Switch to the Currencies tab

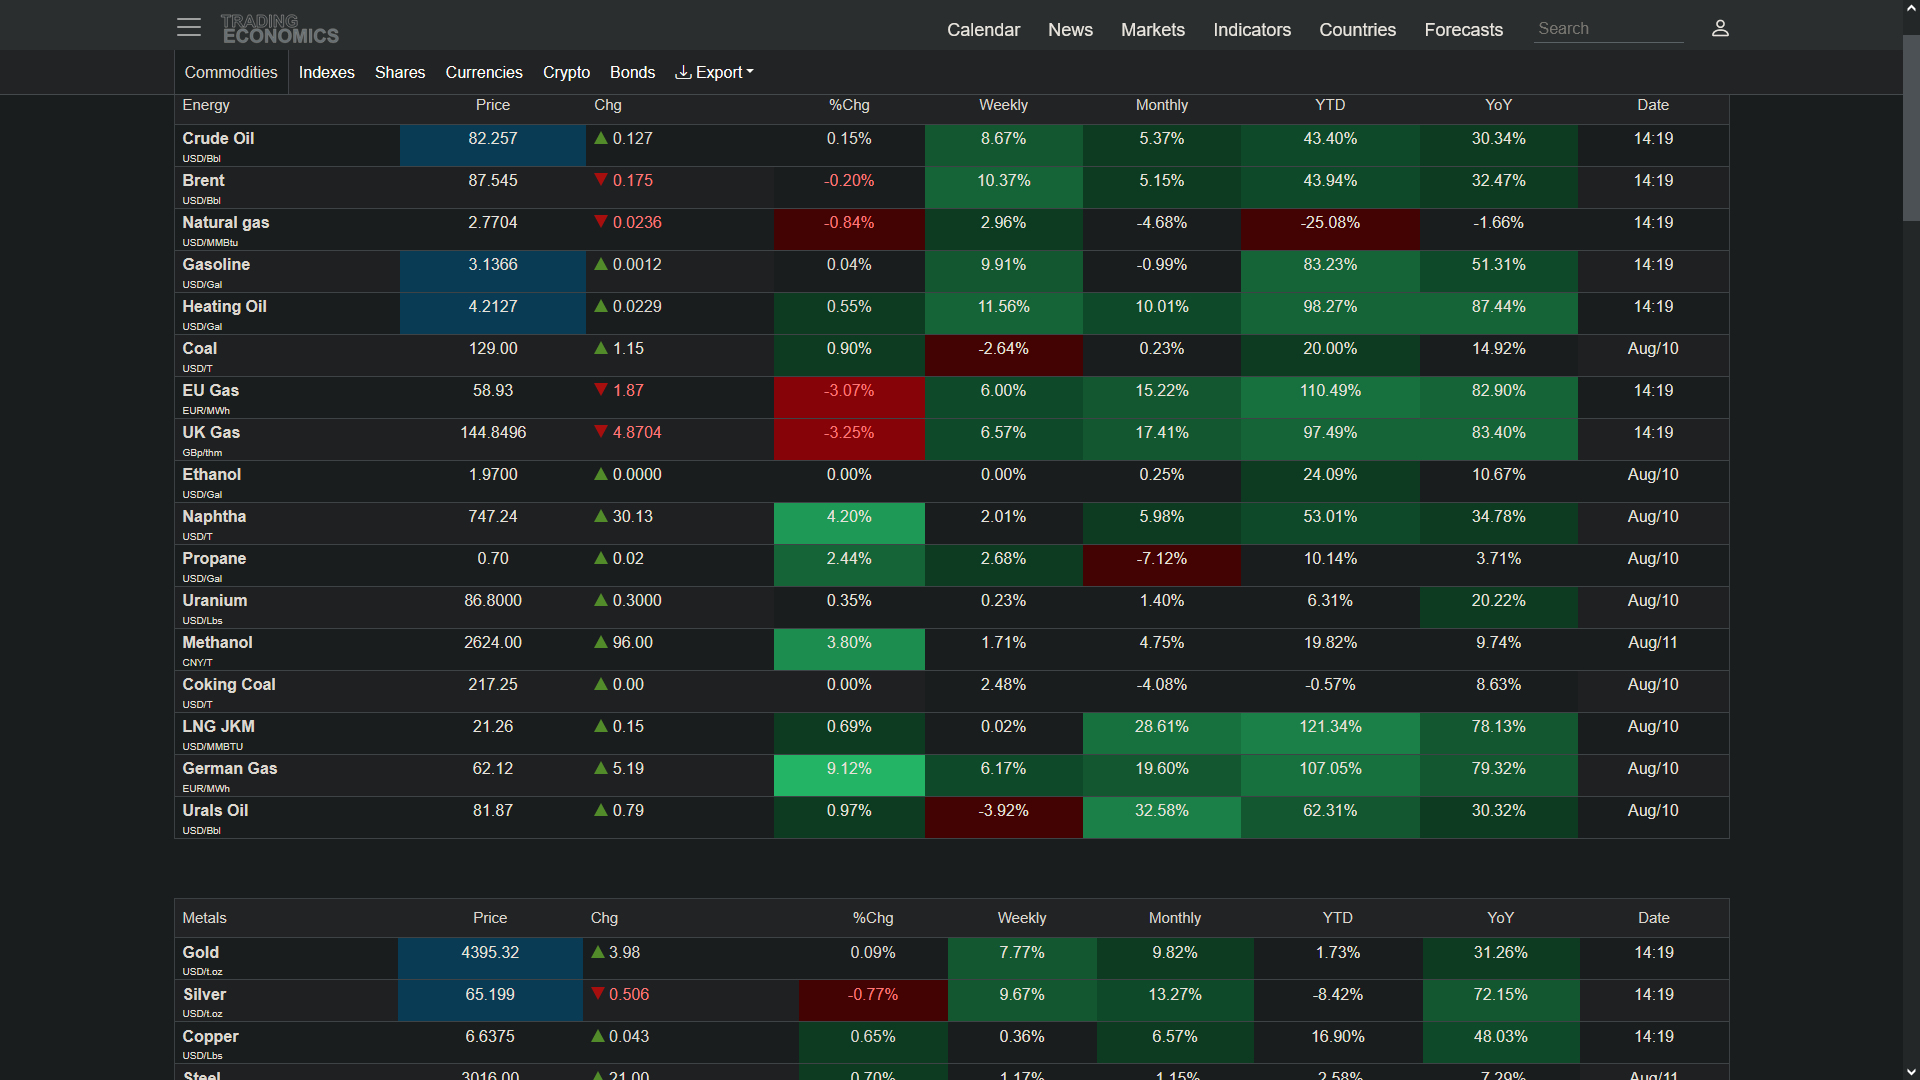click(484, 72)
